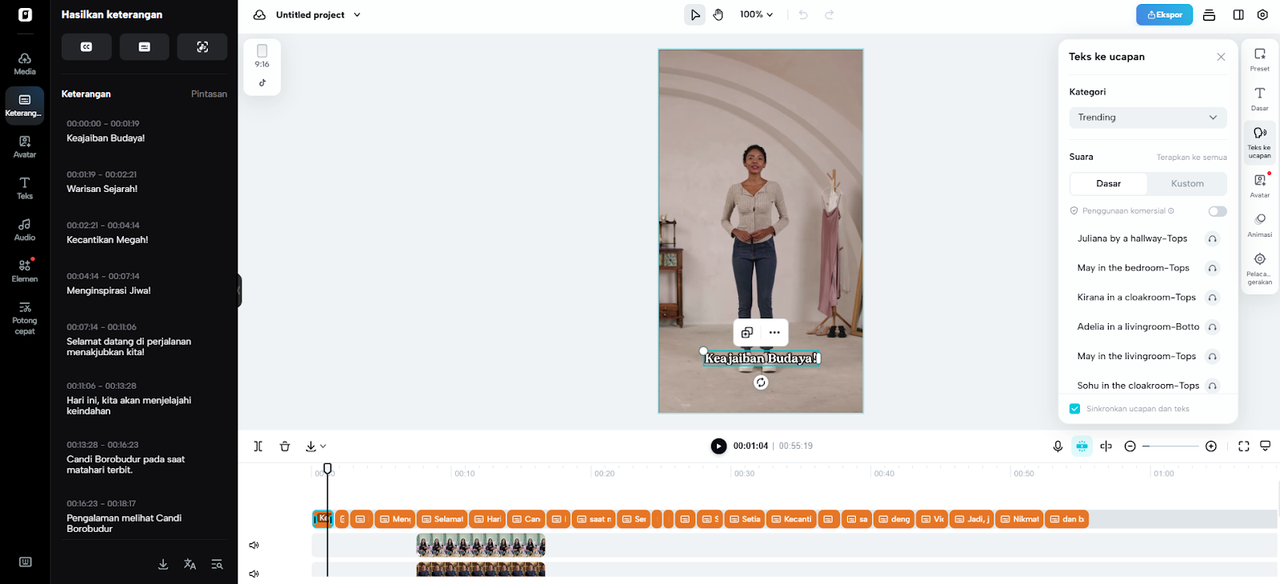Mute the first video track

254,545
